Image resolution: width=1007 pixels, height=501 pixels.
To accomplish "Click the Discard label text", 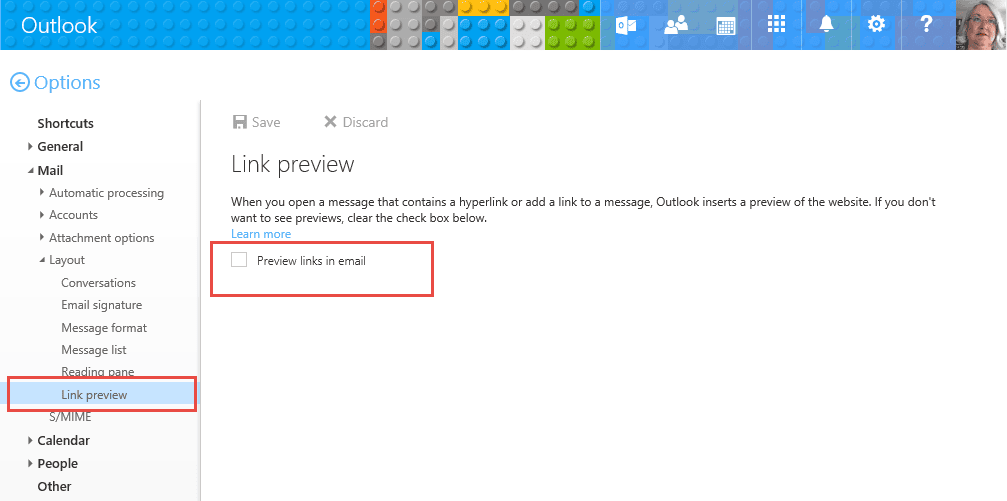I will [x=365, y=122].
